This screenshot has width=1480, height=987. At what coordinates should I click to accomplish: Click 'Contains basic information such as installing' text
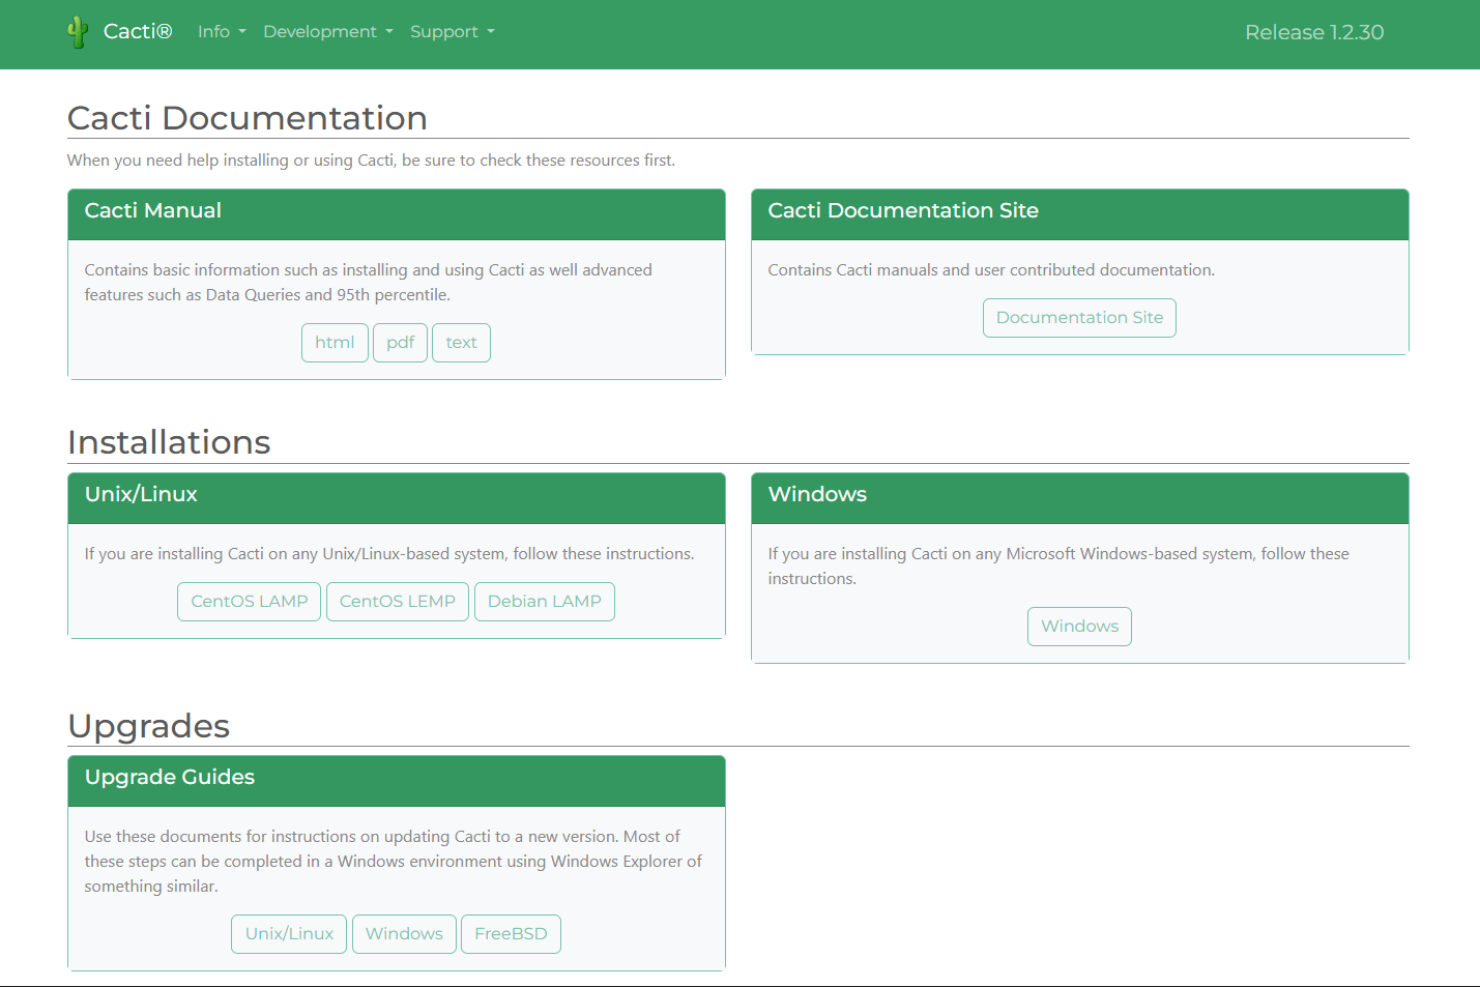tap(368, 282)
